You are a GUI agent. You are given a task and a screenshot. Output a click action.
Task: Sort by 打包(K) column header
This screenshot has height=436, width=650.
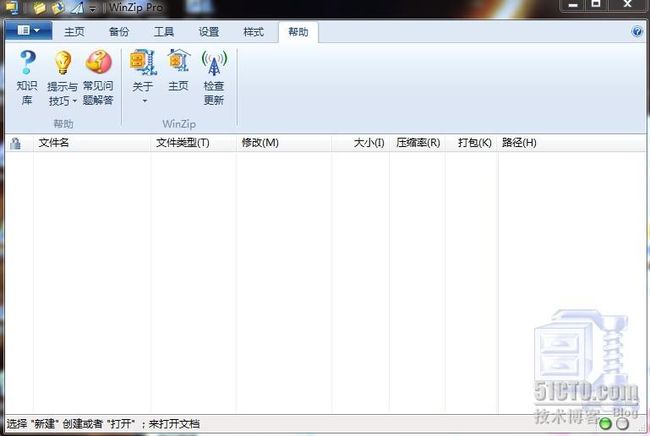[x=472, y=143]
